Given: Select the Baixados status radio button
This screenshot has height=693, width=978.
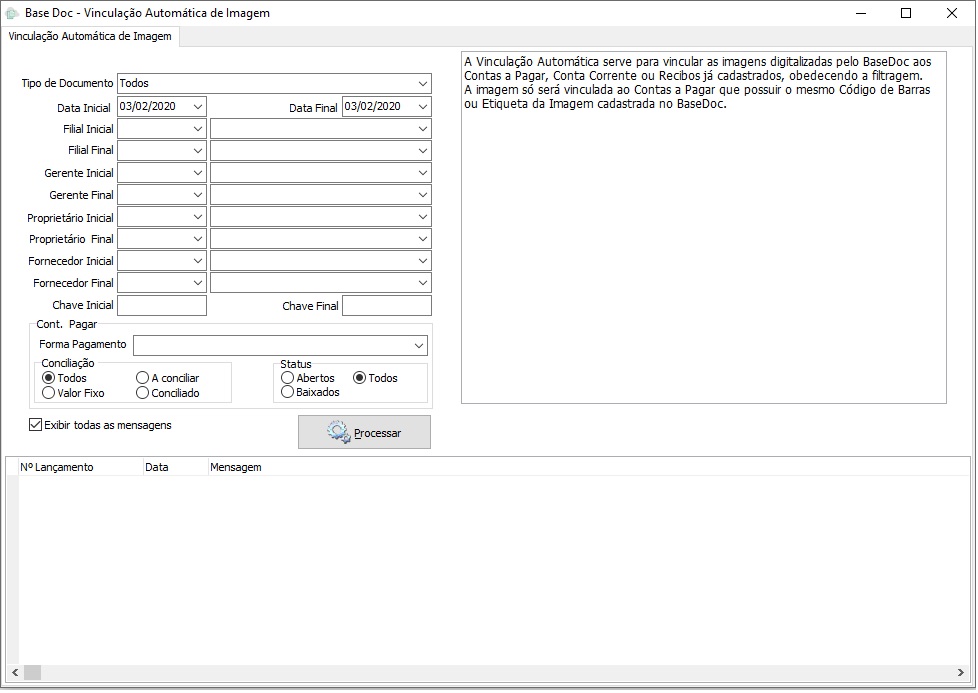Looking at the screenshot, I should click(x=287, y=392).
